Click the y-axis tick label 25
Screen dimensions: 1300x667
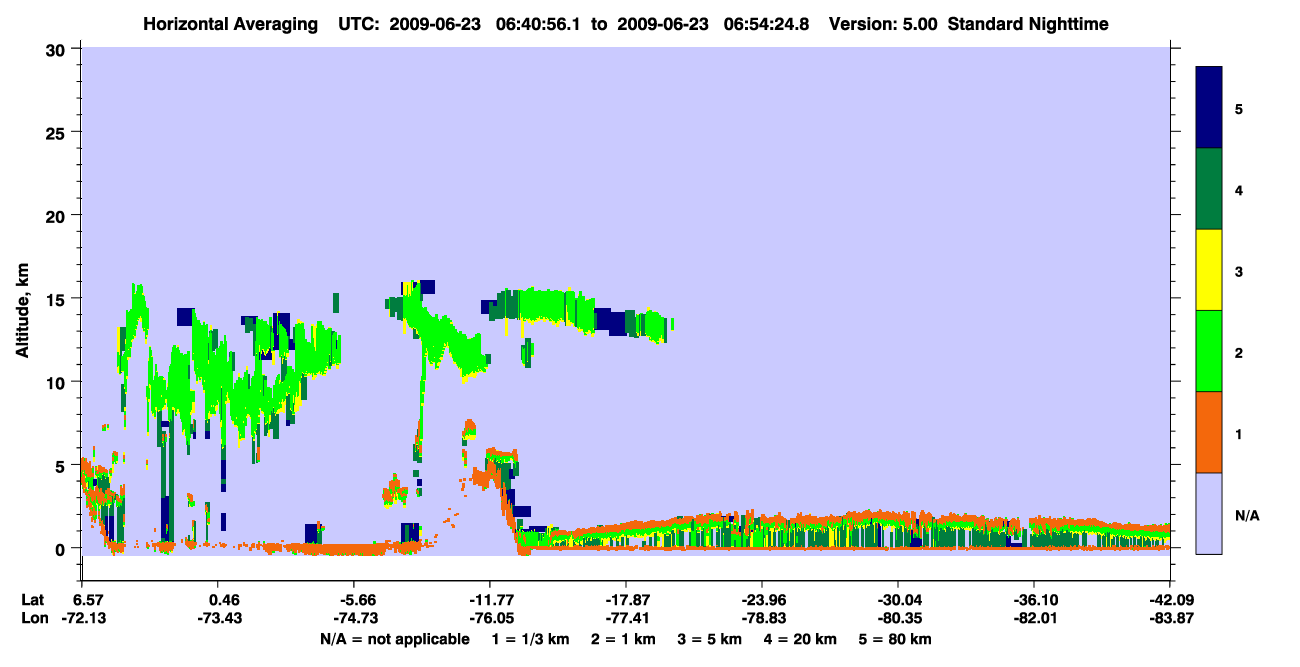tap(56, 132)
